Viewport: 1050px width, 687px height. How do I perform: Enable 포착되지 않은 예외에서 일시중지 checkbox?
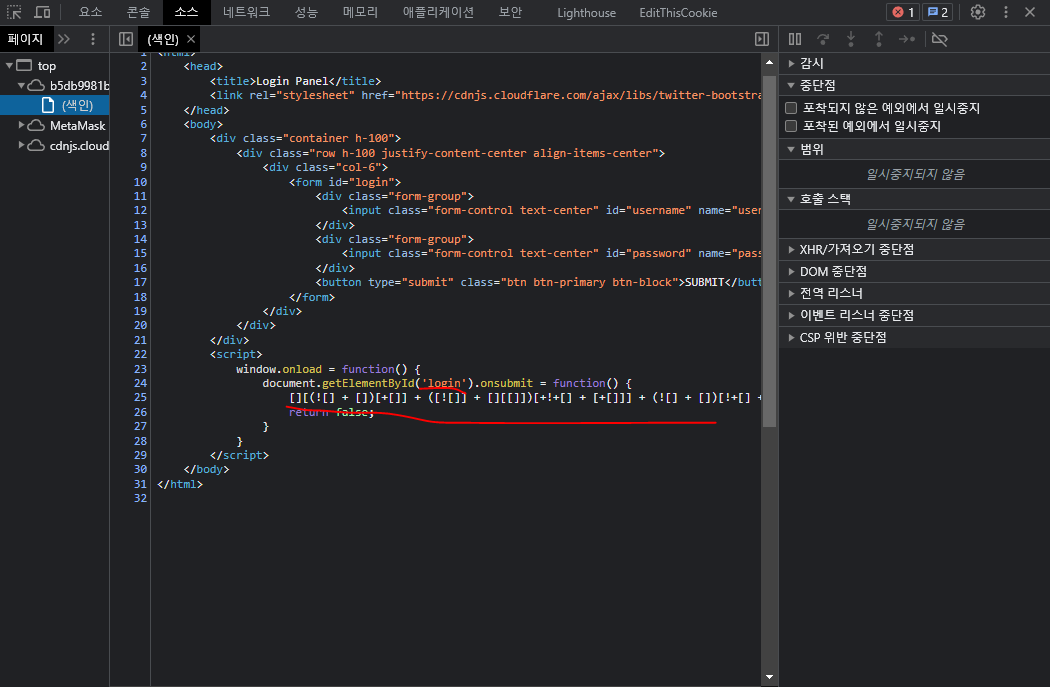point(791,108)
